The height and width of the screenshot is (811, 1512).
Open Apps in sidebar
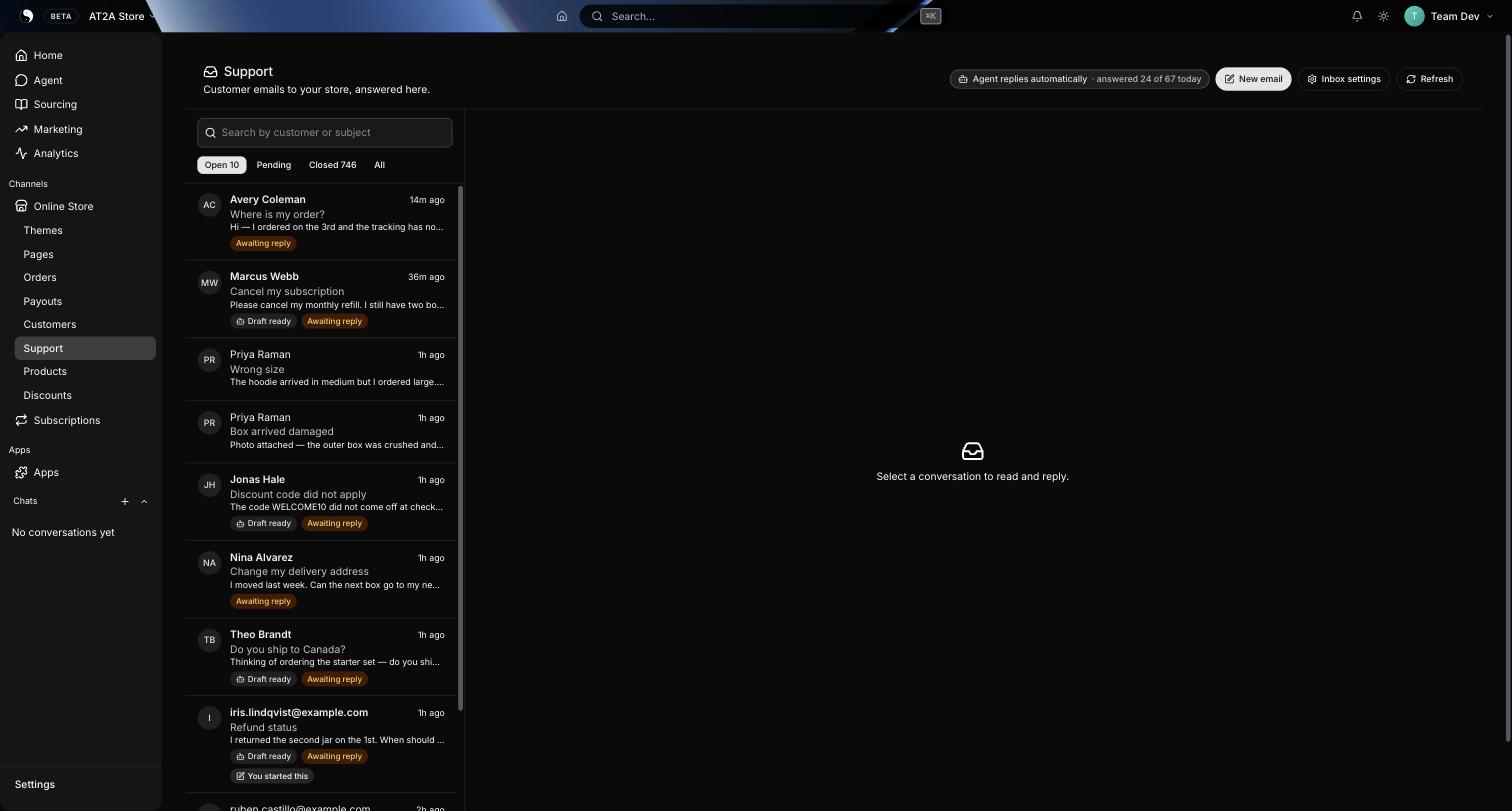click(x=85, y=472)
